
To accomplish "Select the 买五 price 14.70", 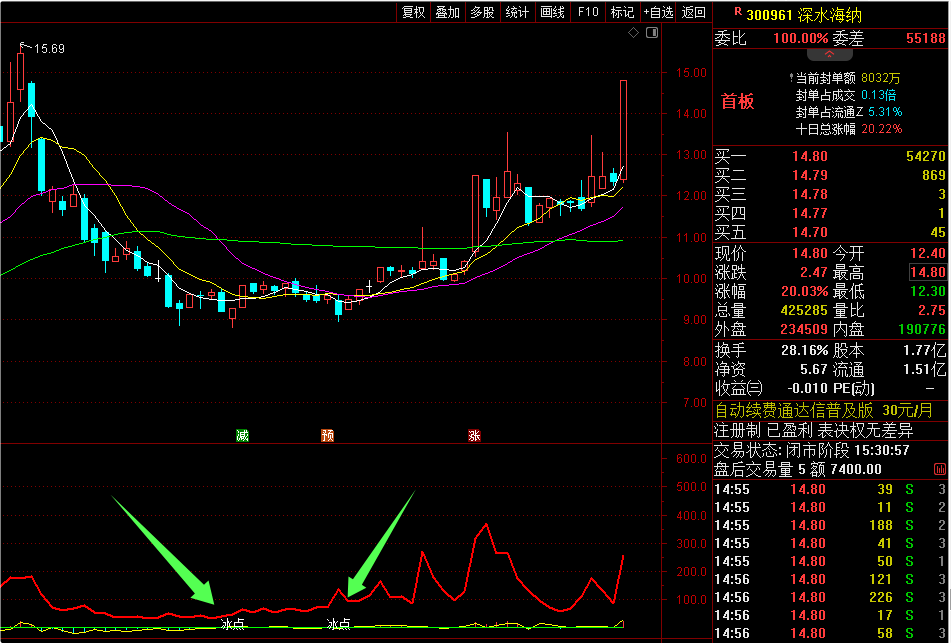I will [810, 232].
